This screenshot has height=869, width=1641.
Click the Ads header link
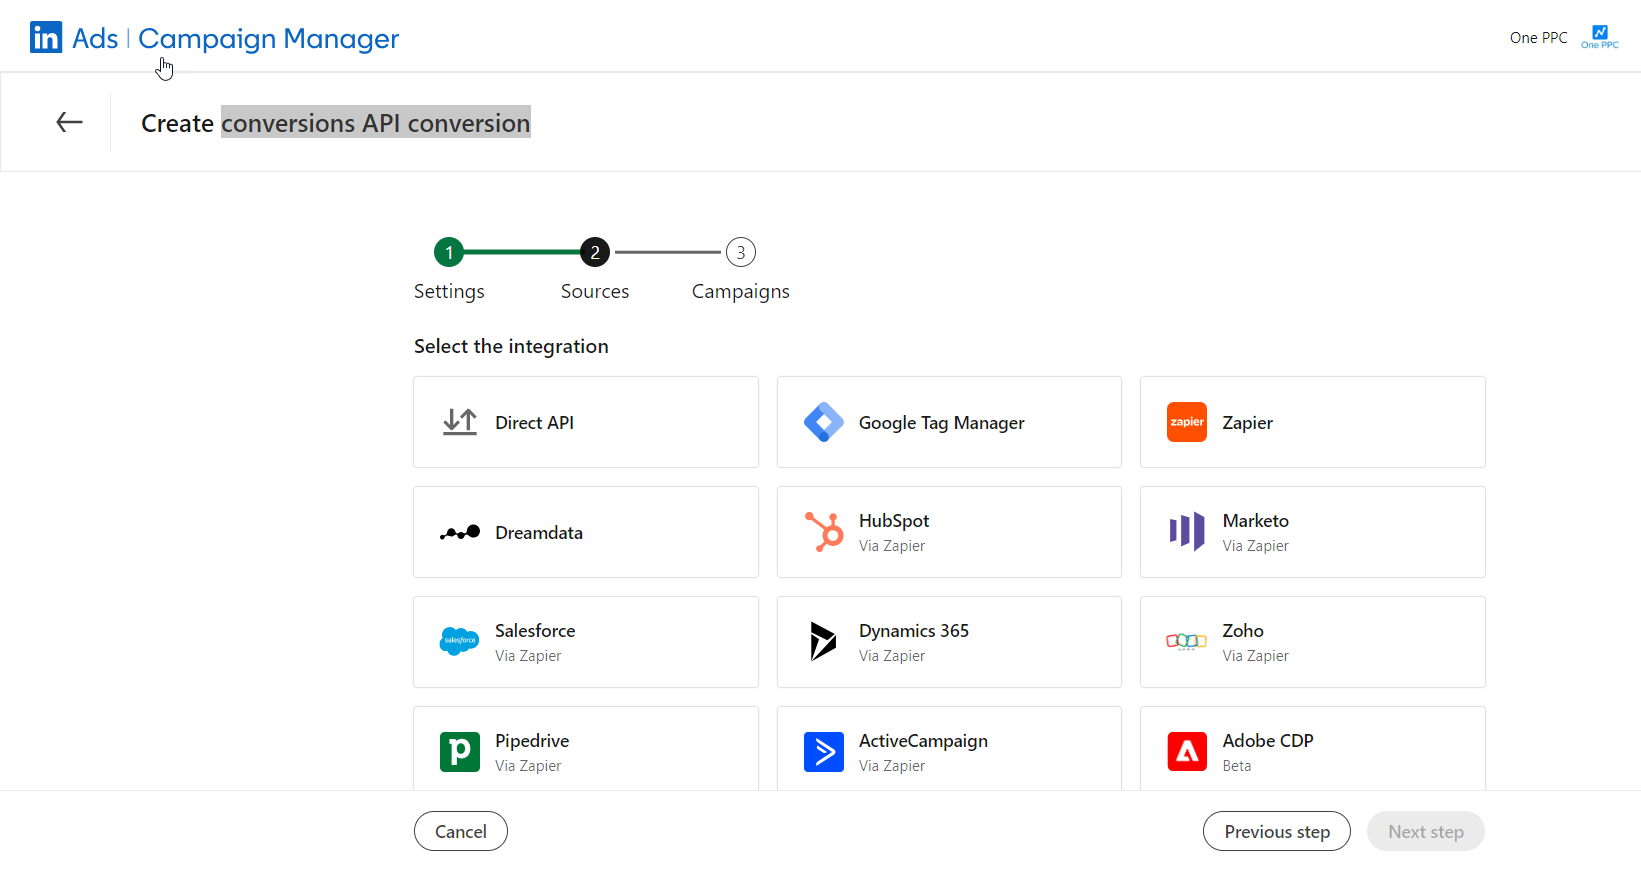click(95, 38)
